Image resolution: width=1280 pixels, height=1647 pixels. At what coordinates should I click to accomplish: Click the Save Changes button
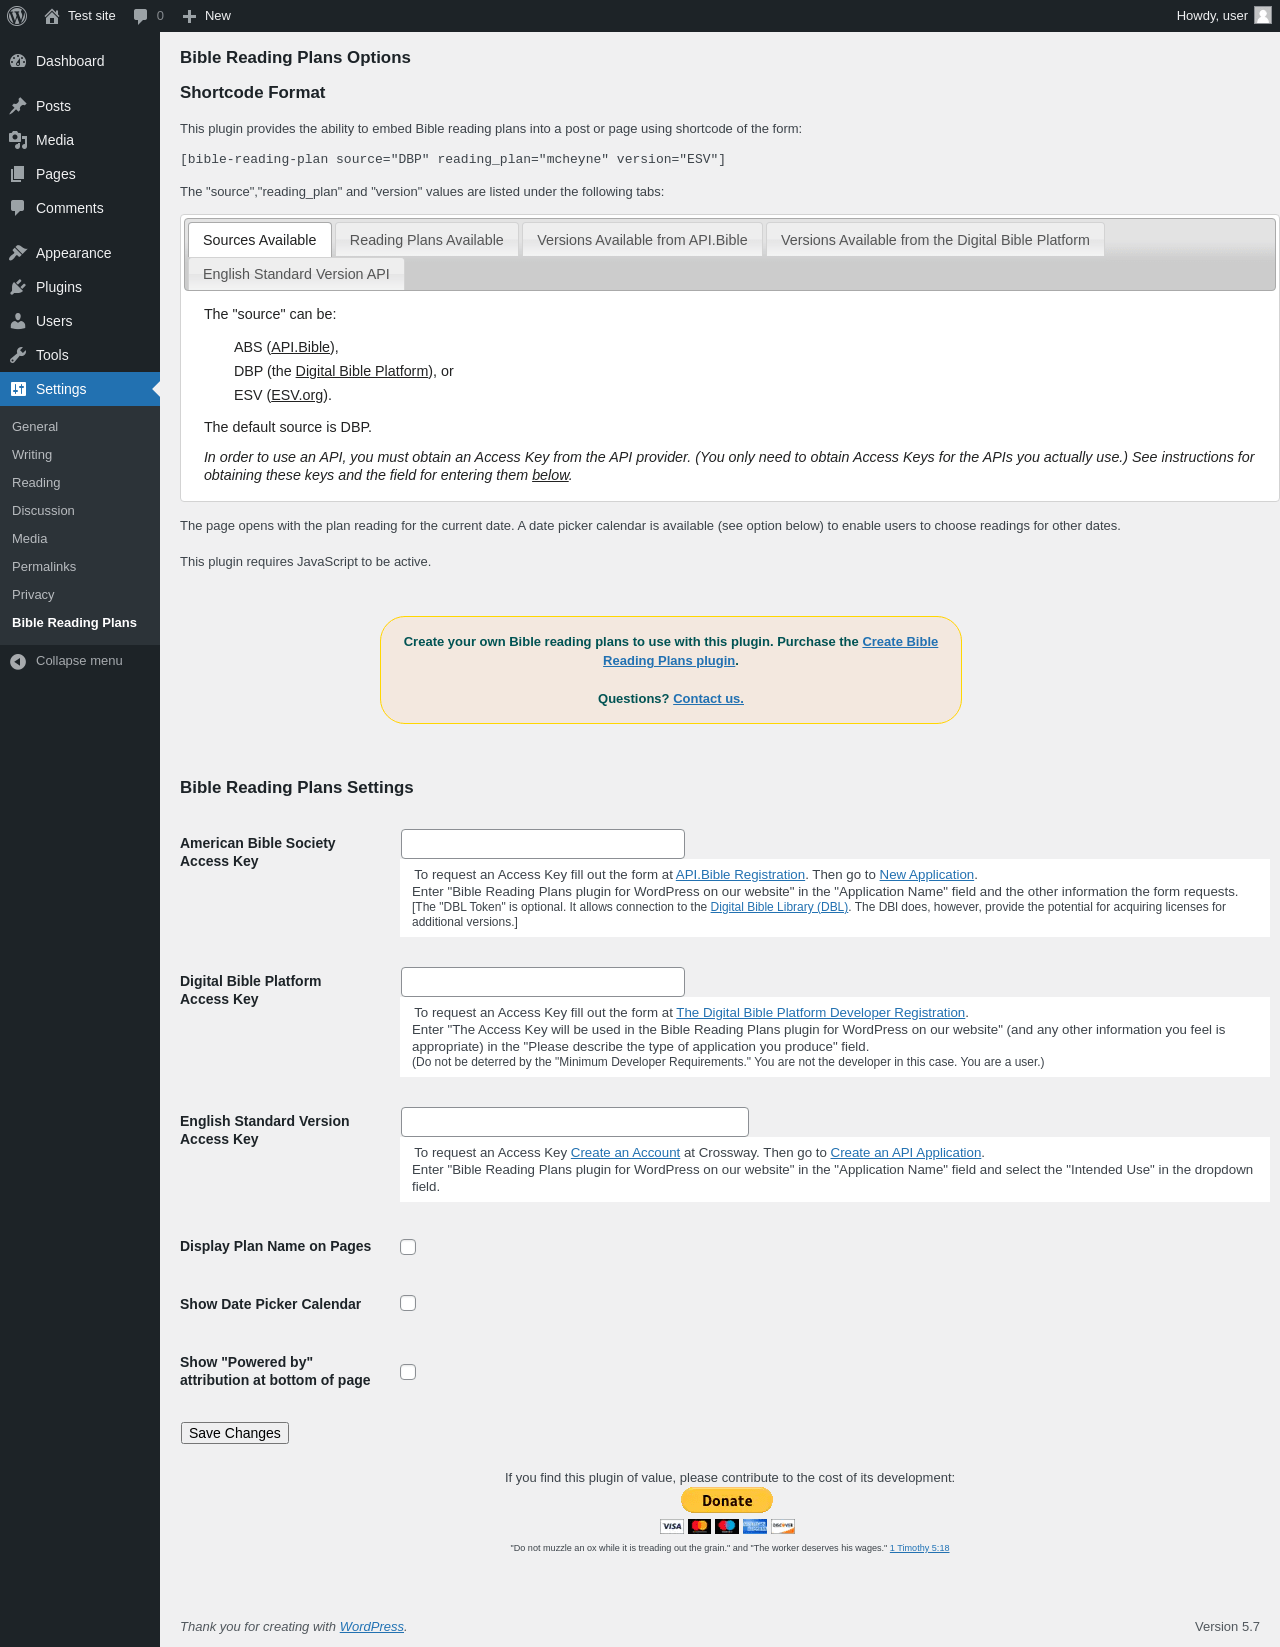235,1433
